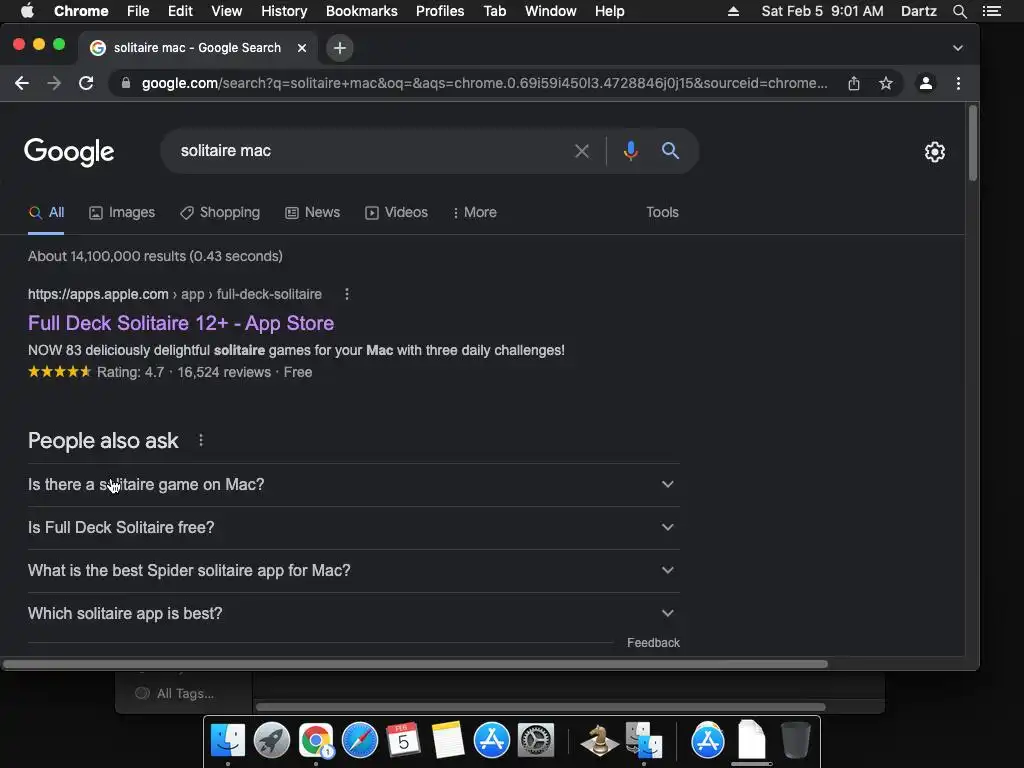1024x768 pixels.
Task: Bookmark this page with the star icon
Action: click(x=886, y=83)
